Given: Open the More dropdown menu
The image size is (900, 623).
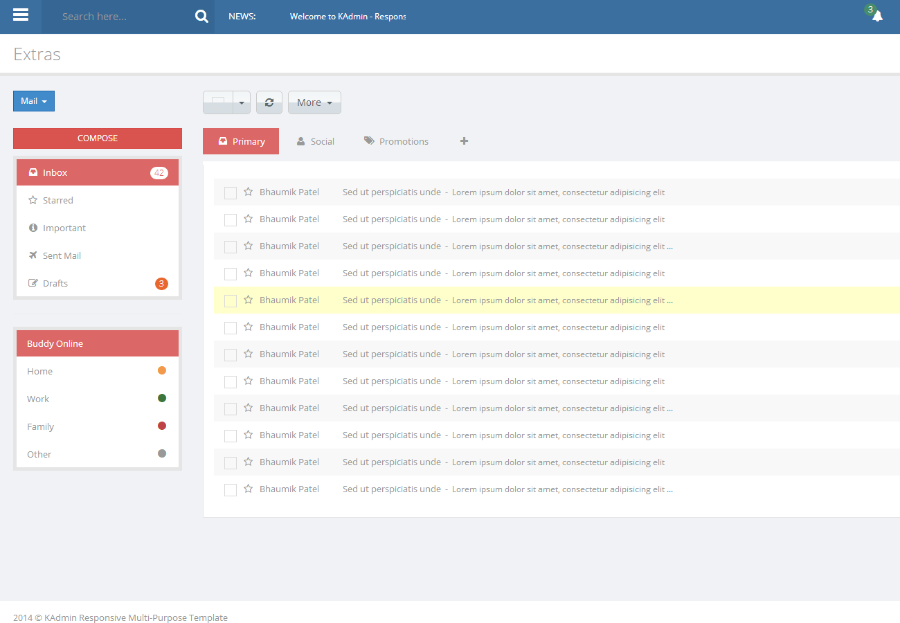Looking at the screenshot, I should pos(314,103).
